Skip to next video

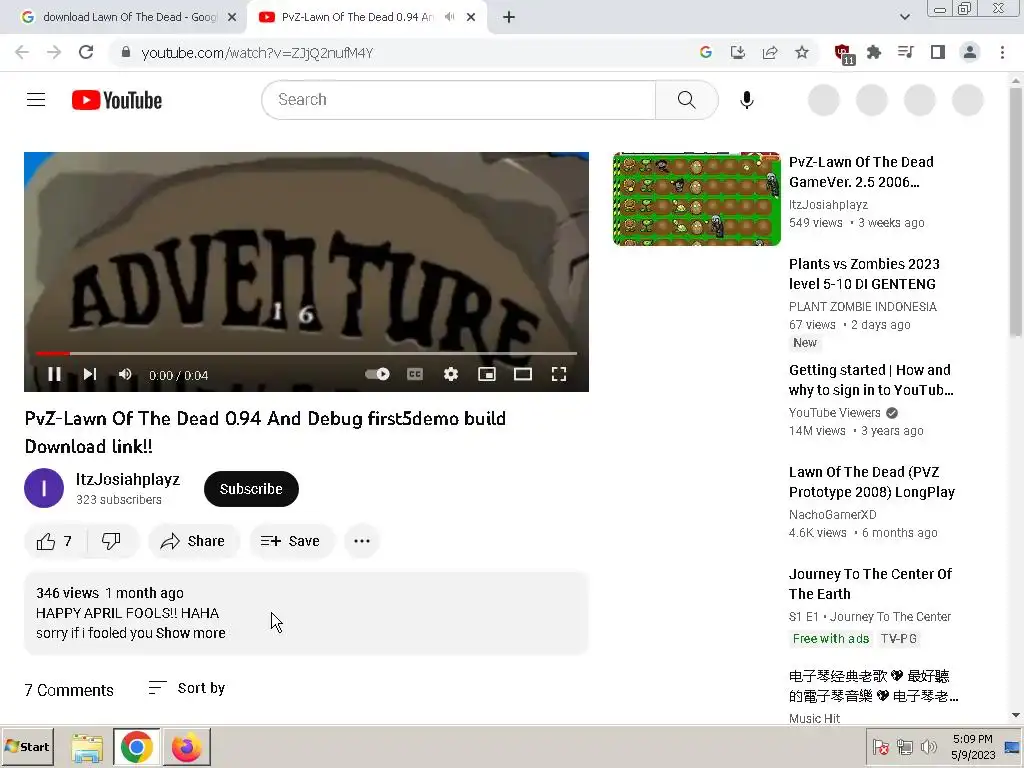89,374
